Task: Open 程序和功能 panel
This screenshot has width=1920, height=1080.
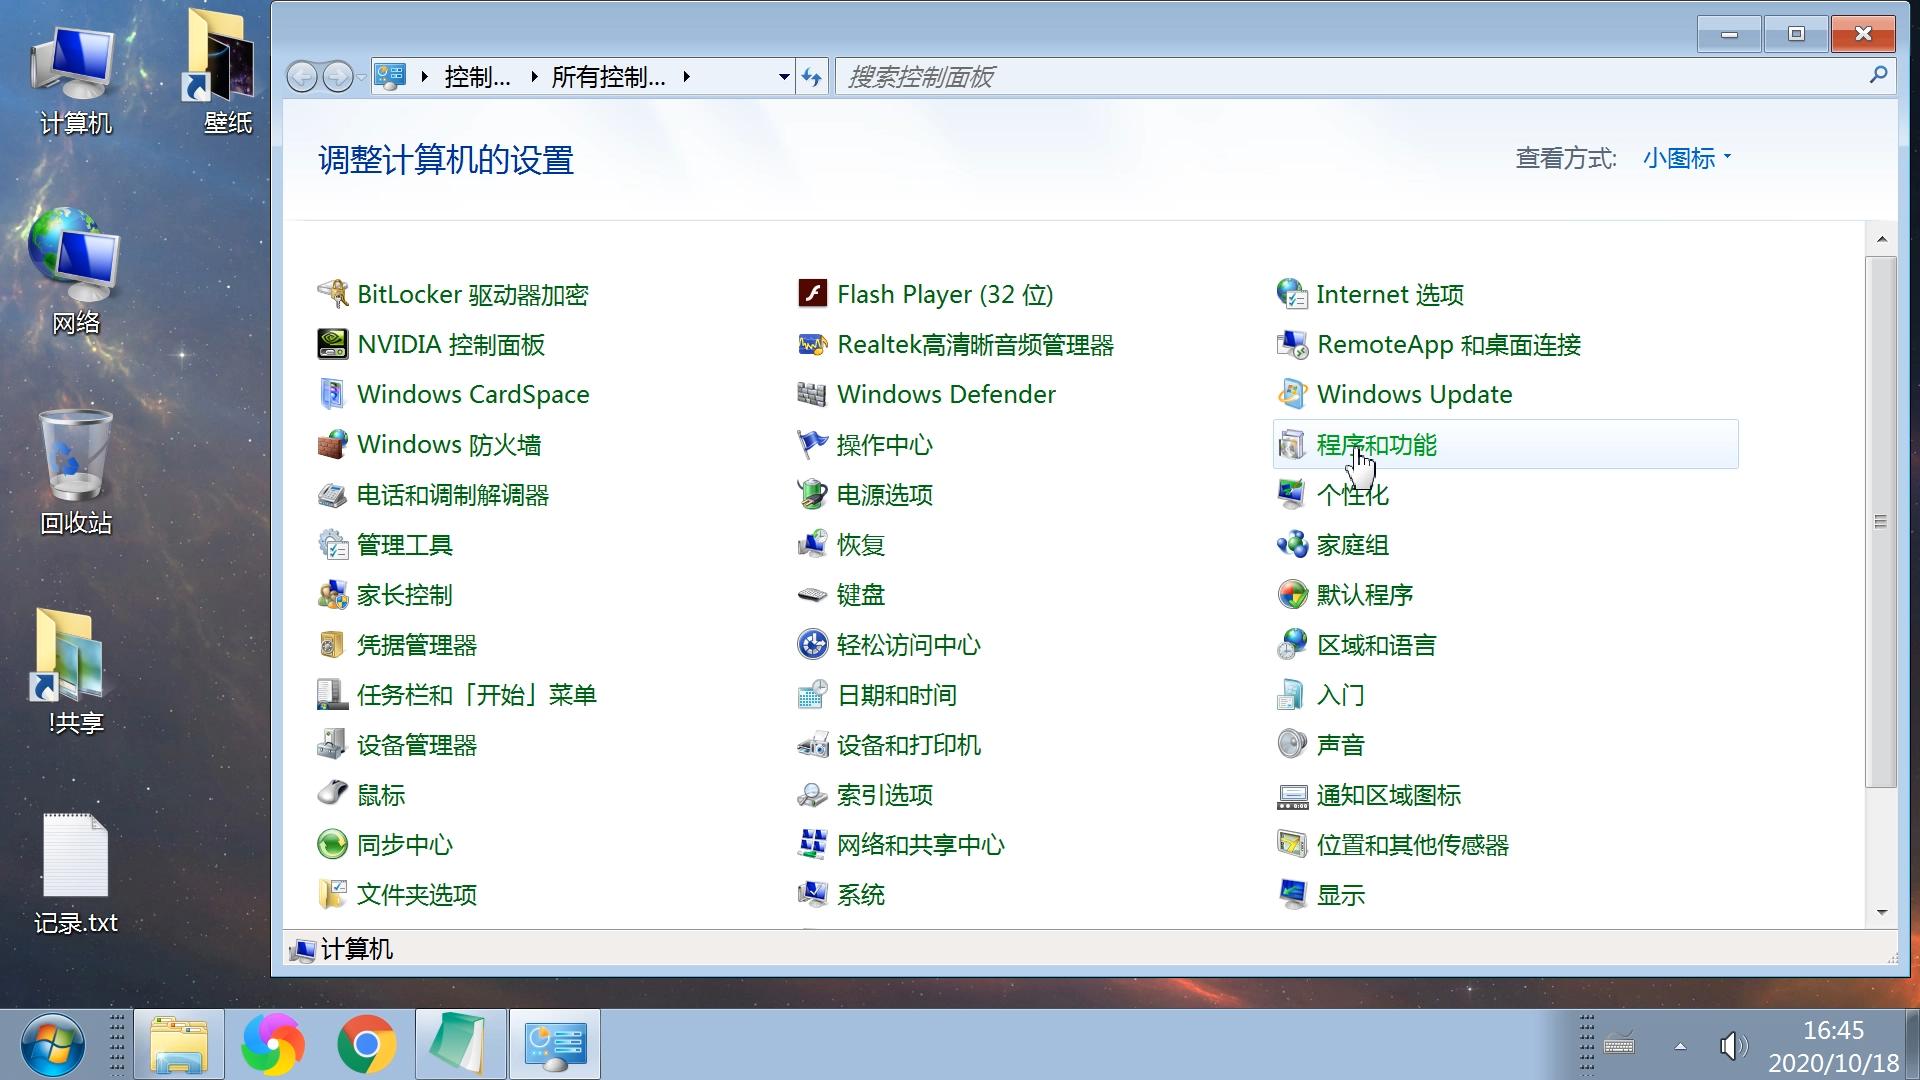Action: tap(1377, 444)
